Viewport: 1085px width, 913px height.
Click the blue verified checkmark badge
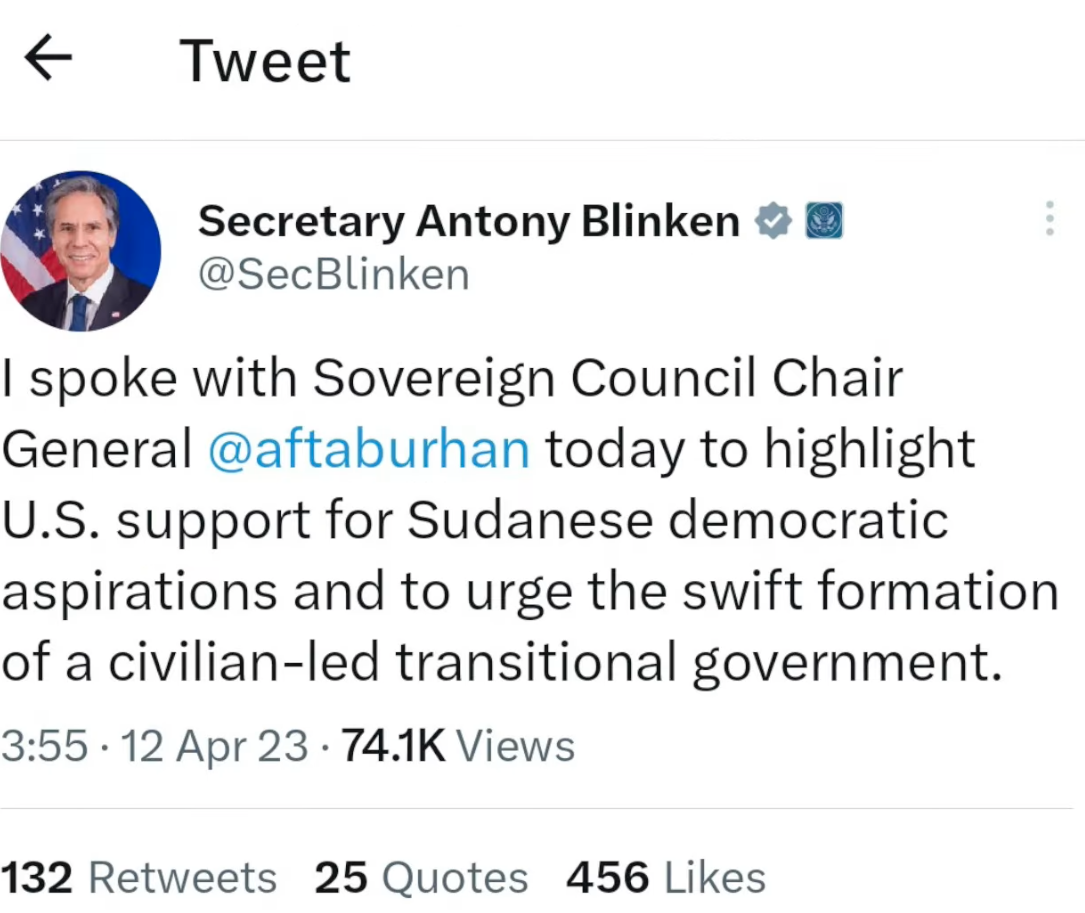(x=773, y=220)
